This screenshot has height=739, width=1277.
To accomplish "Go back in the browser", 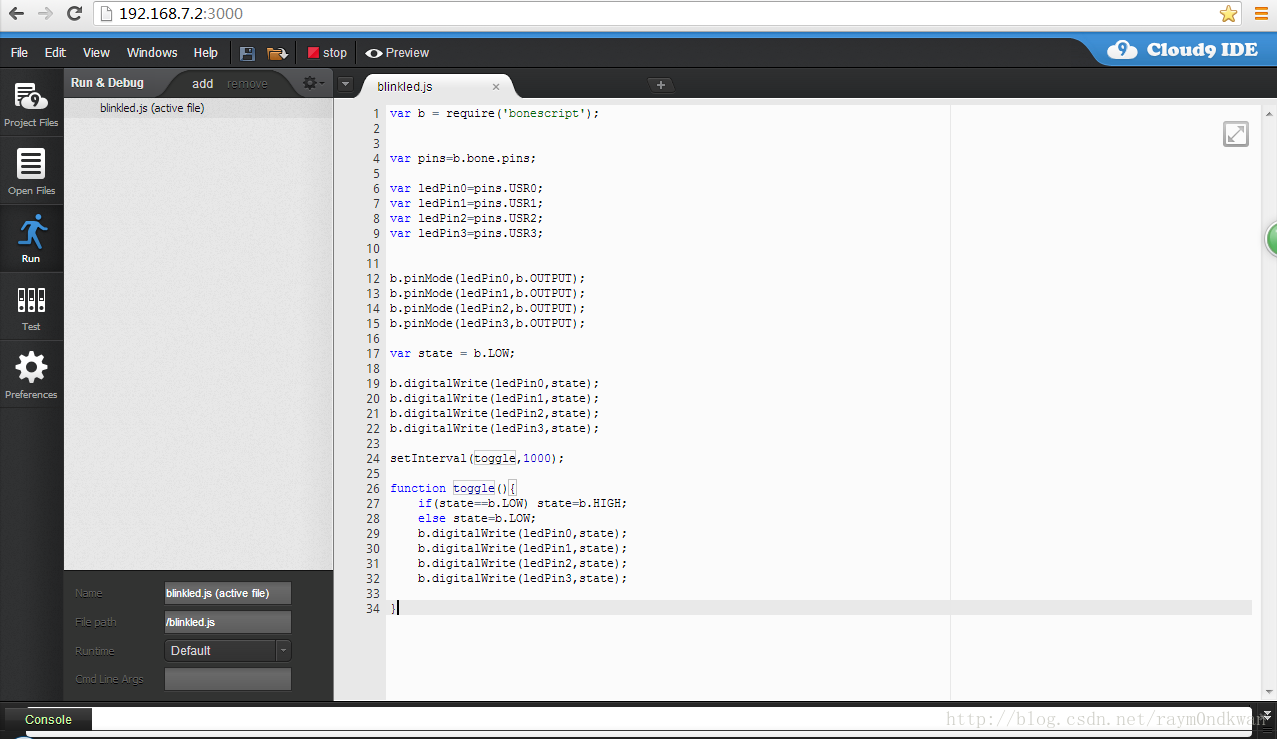I will click(x=16, y=13).
